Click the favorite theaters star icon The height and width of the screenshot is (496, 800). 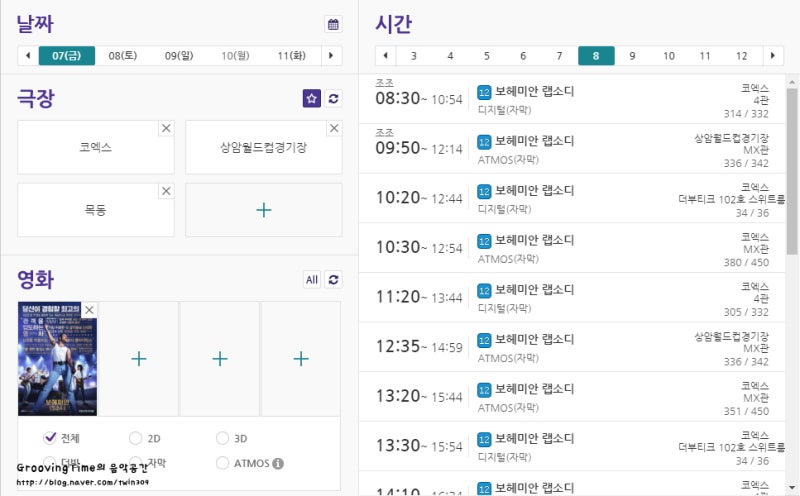(x=312, y=98)
